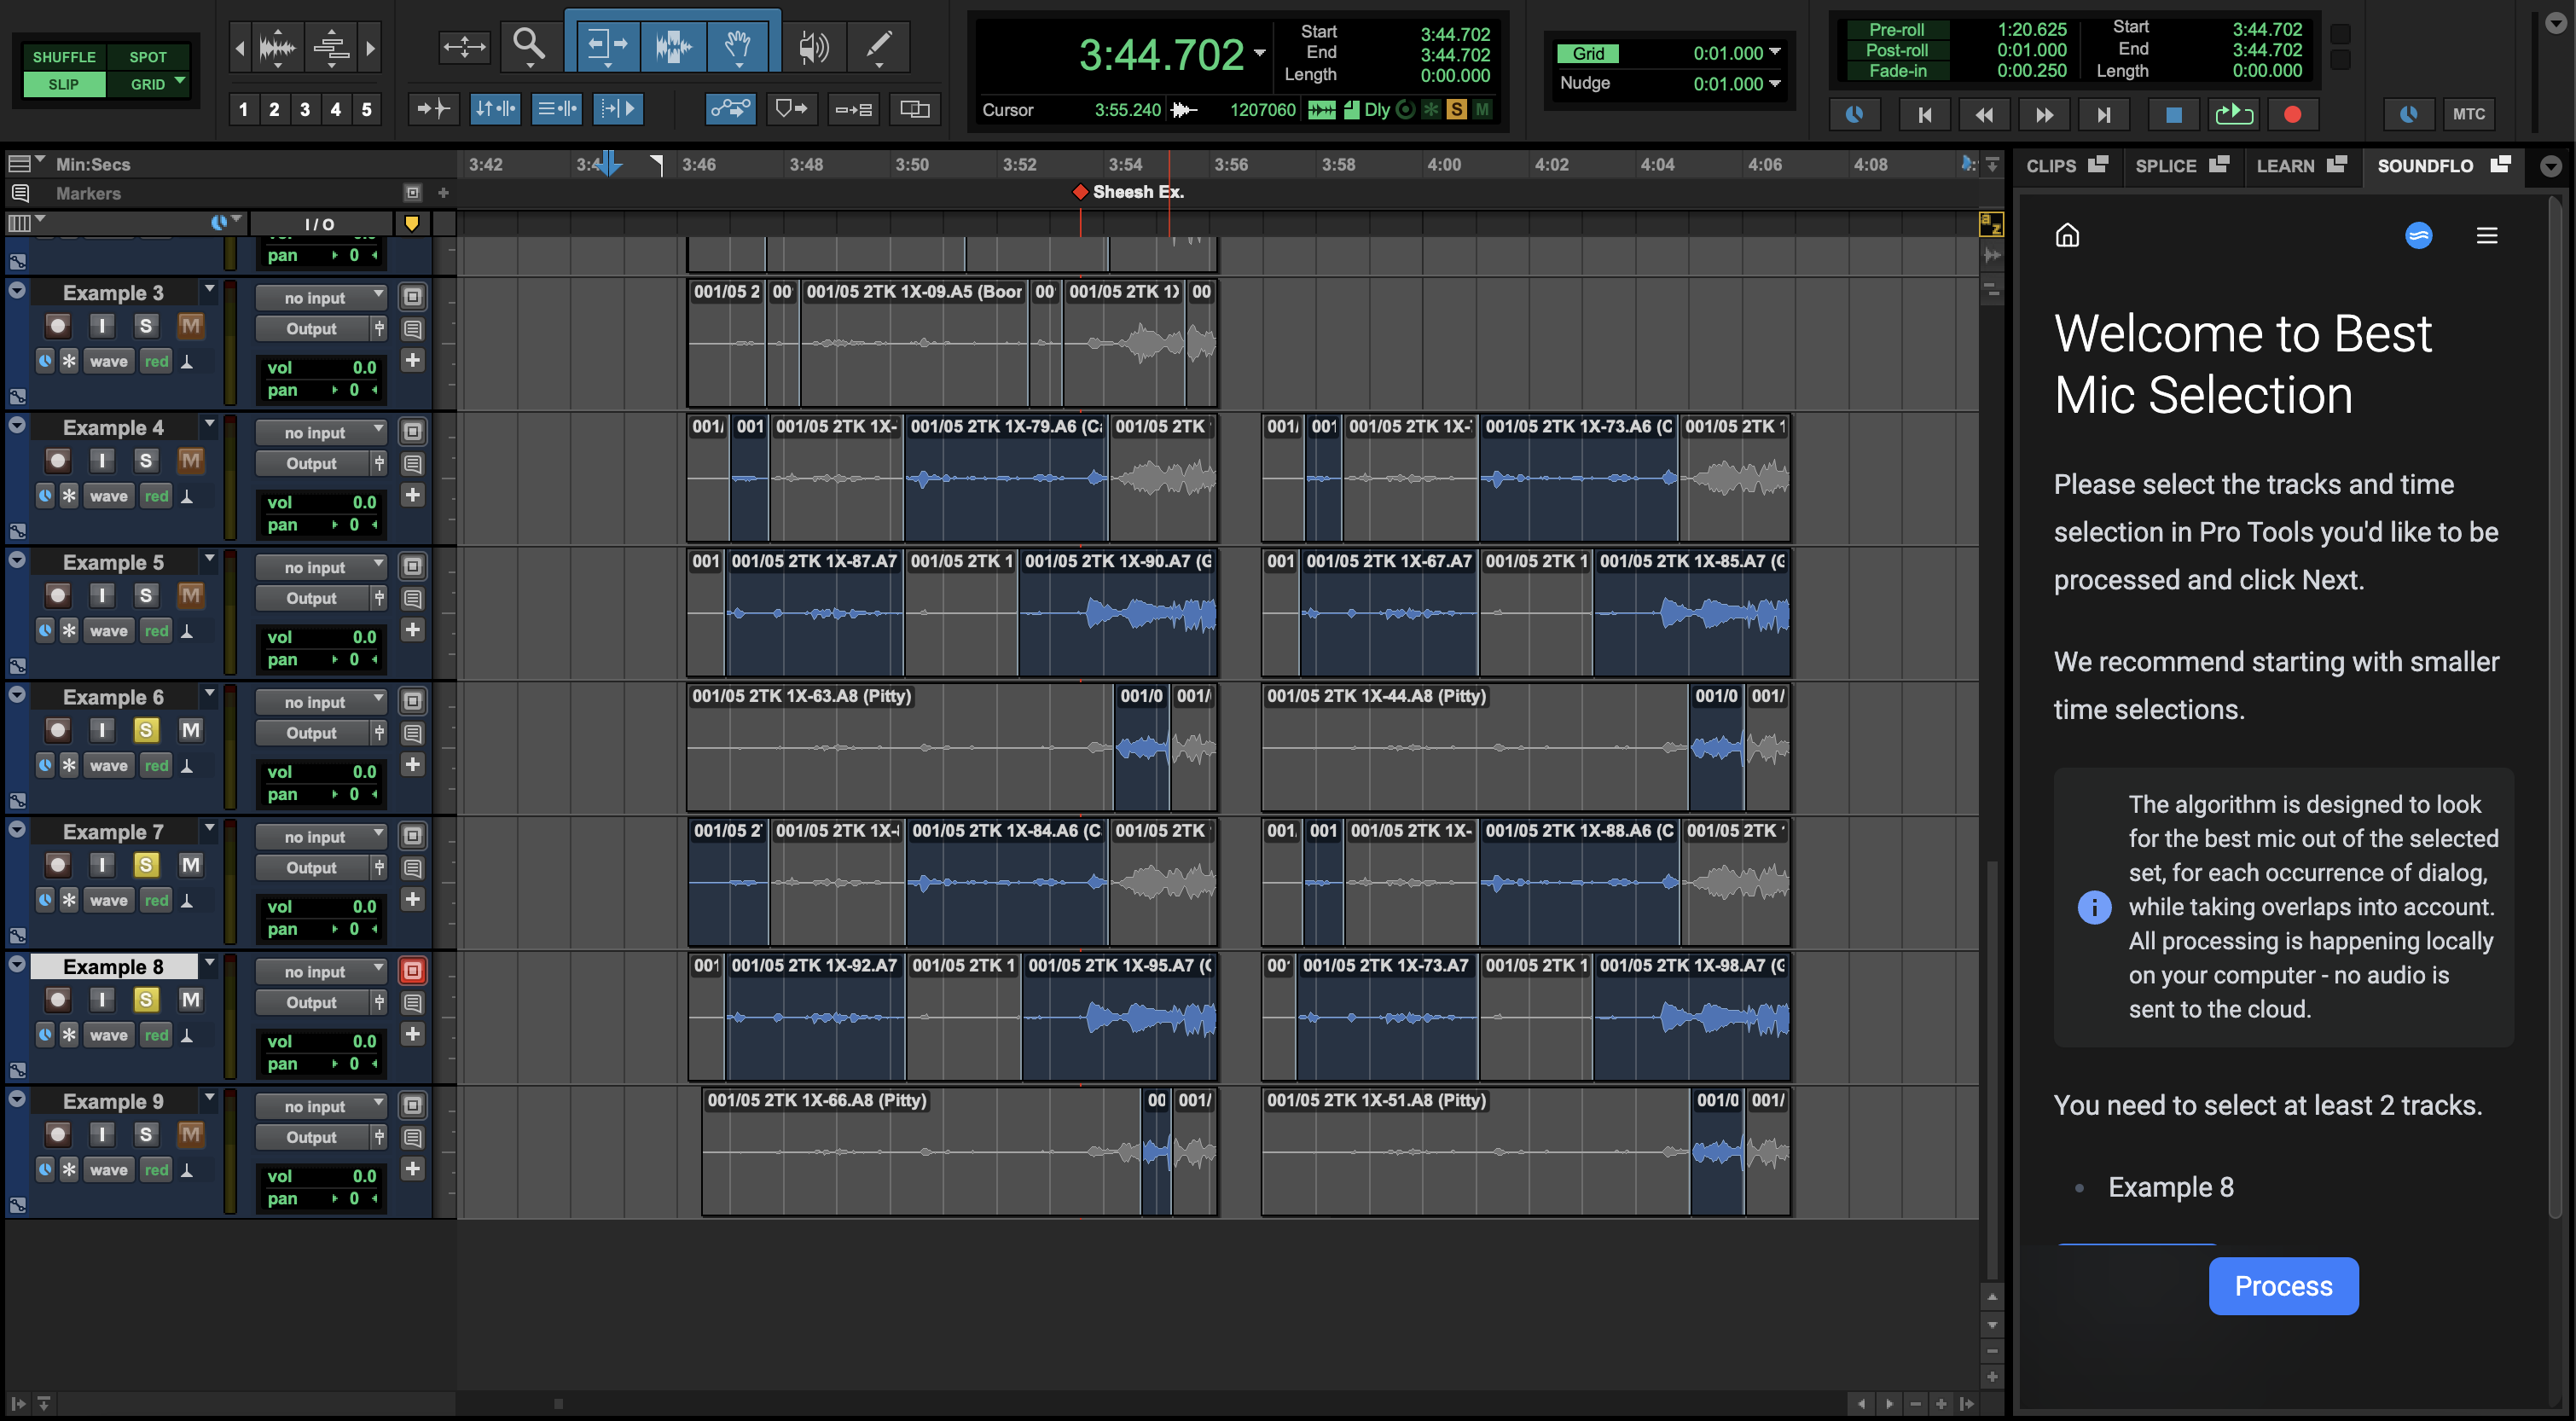Open the Soundflo home icon
Viewport: 2576px width, 1421px height.
point(2067,235)
